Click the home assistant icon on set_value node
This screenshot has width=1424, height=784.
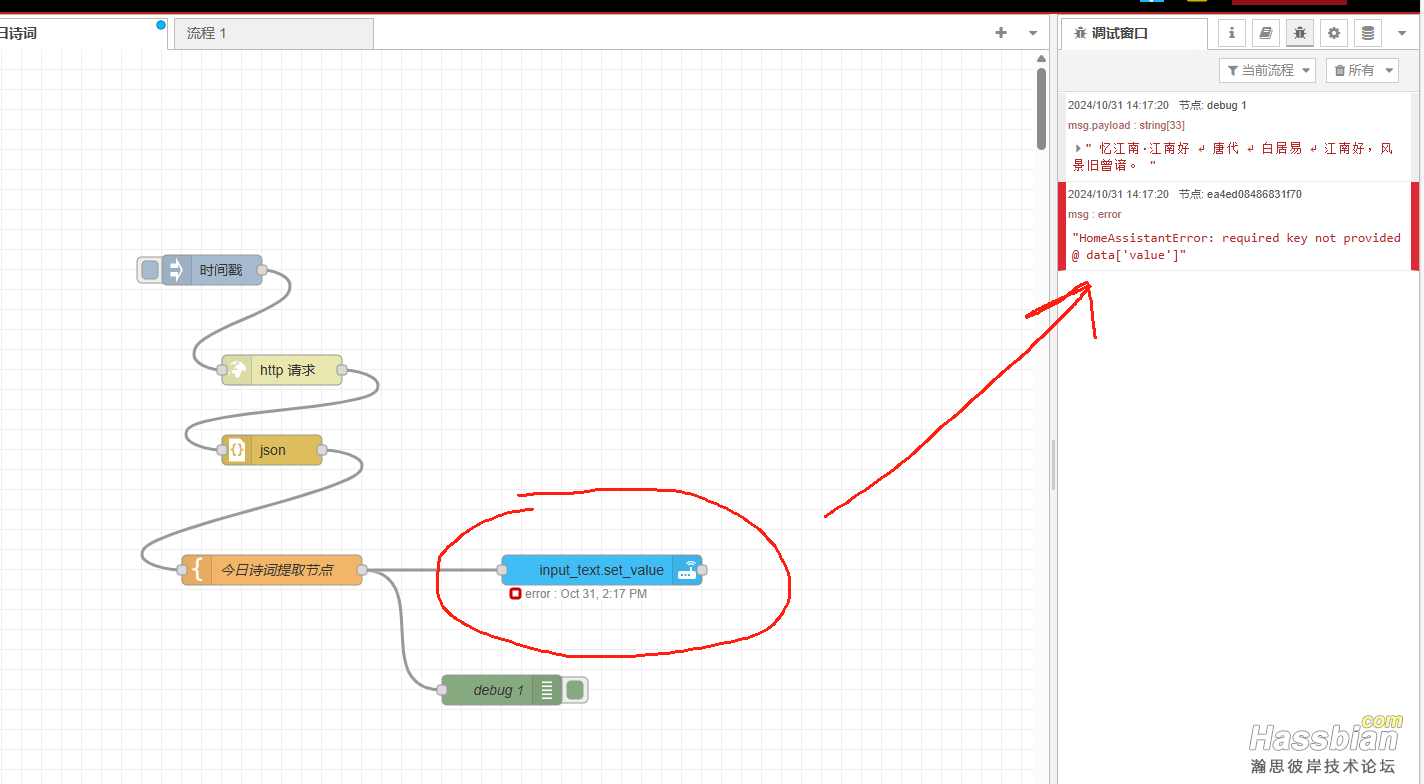click(687, 570)
